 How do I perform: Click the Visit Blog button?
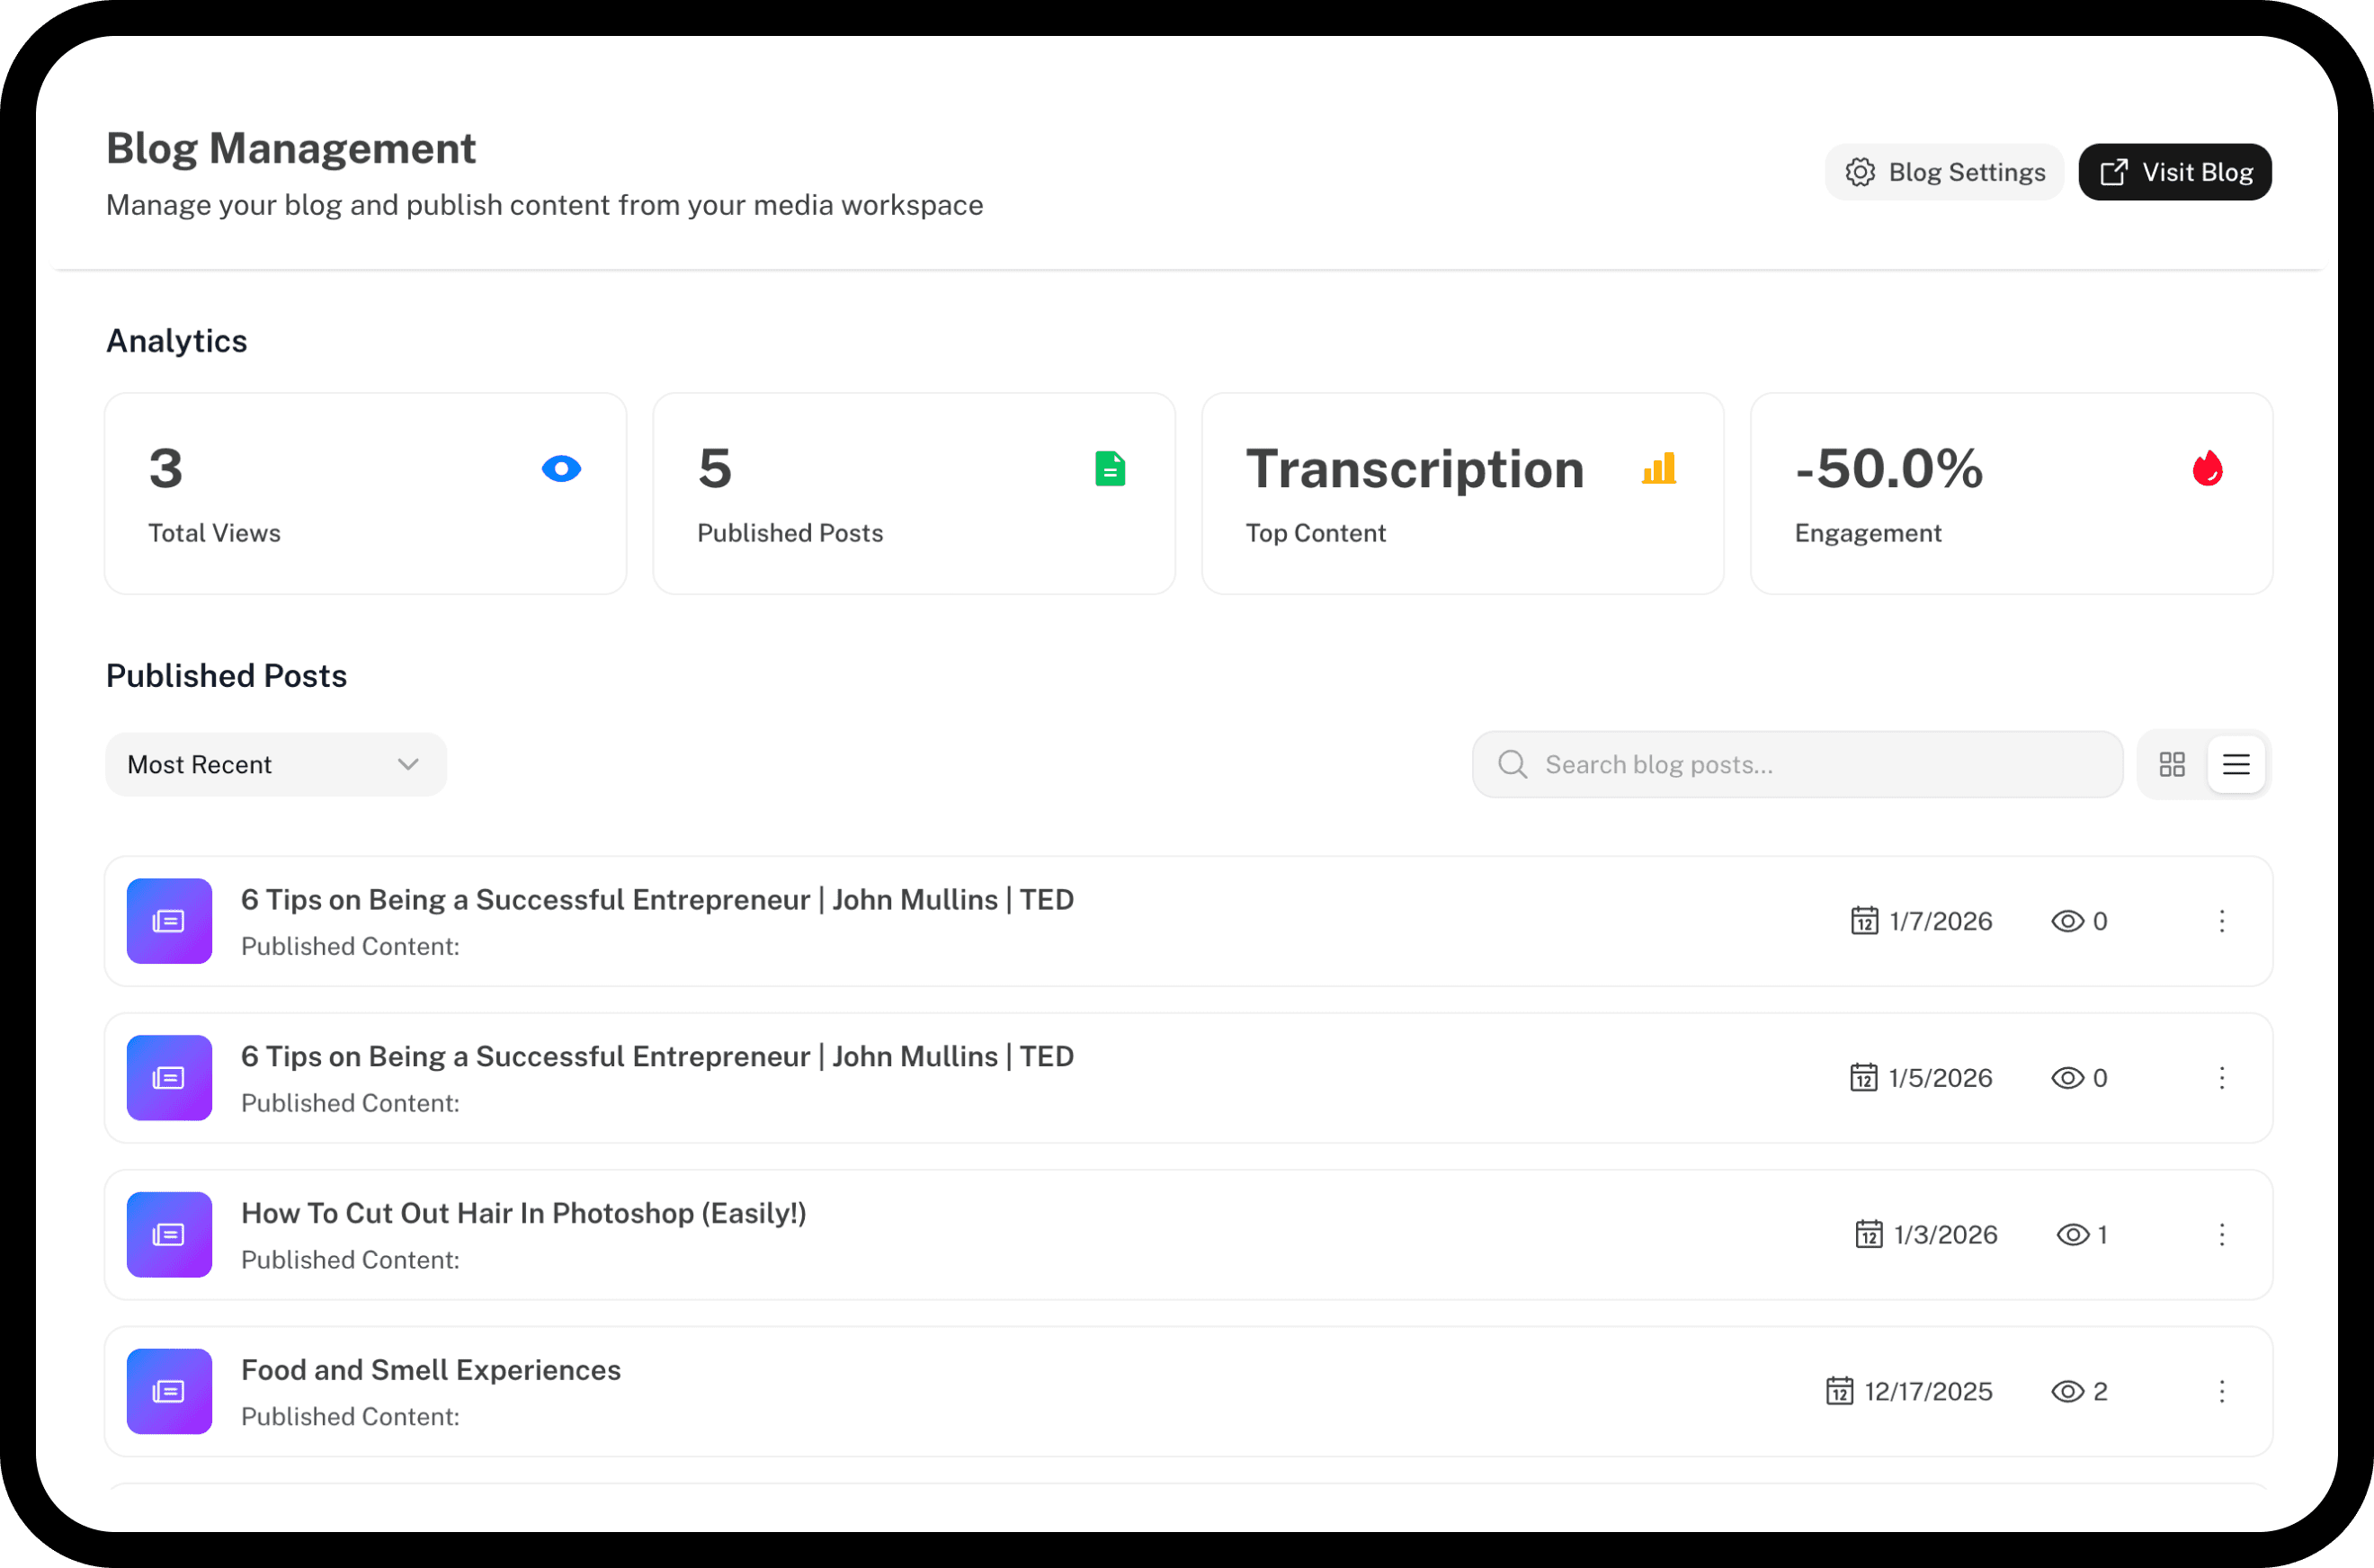tap(2175, 172)
